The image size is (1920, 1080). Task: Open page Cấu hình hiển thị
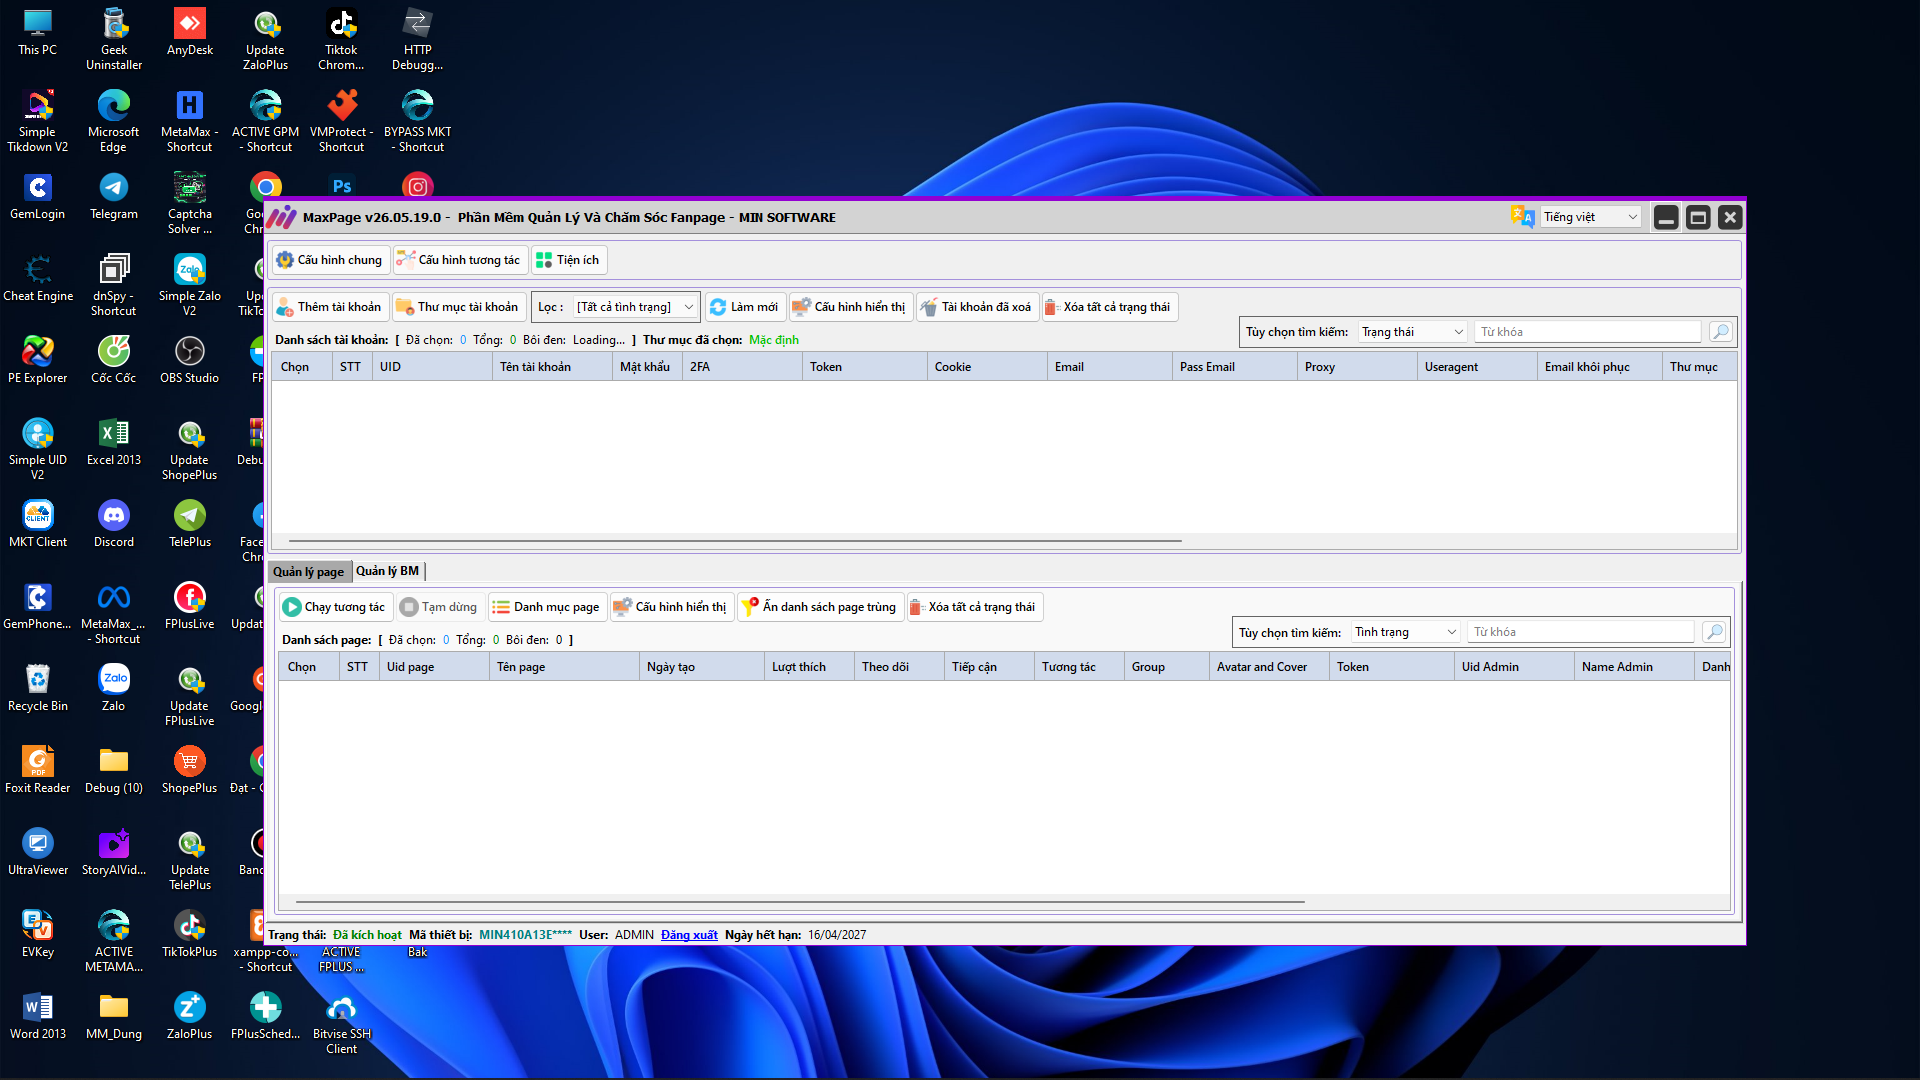671,607
